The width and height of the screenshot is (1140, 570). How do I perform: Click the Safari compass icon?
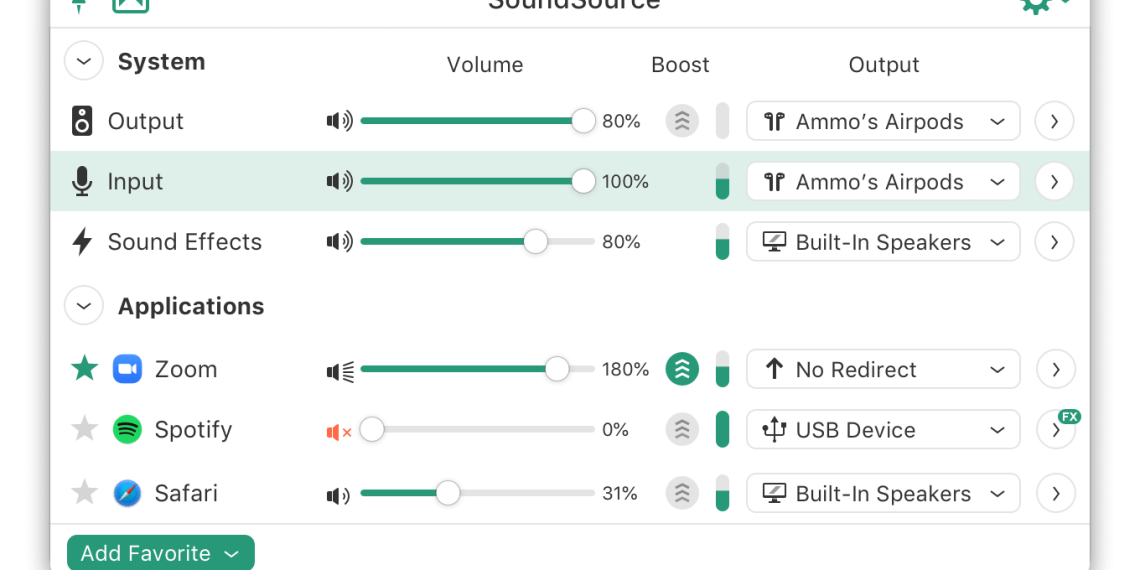pyautogui.click(x=127, y=493)
